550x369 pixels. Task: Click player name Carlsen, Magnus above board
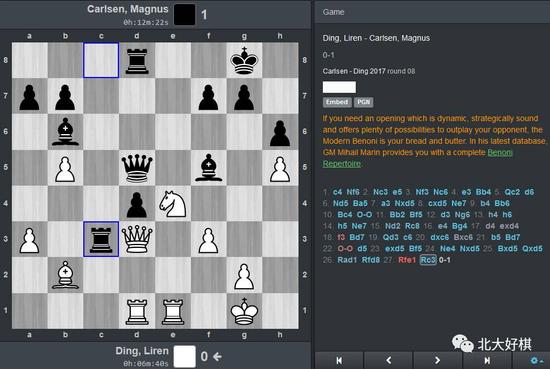pos(128,9)
